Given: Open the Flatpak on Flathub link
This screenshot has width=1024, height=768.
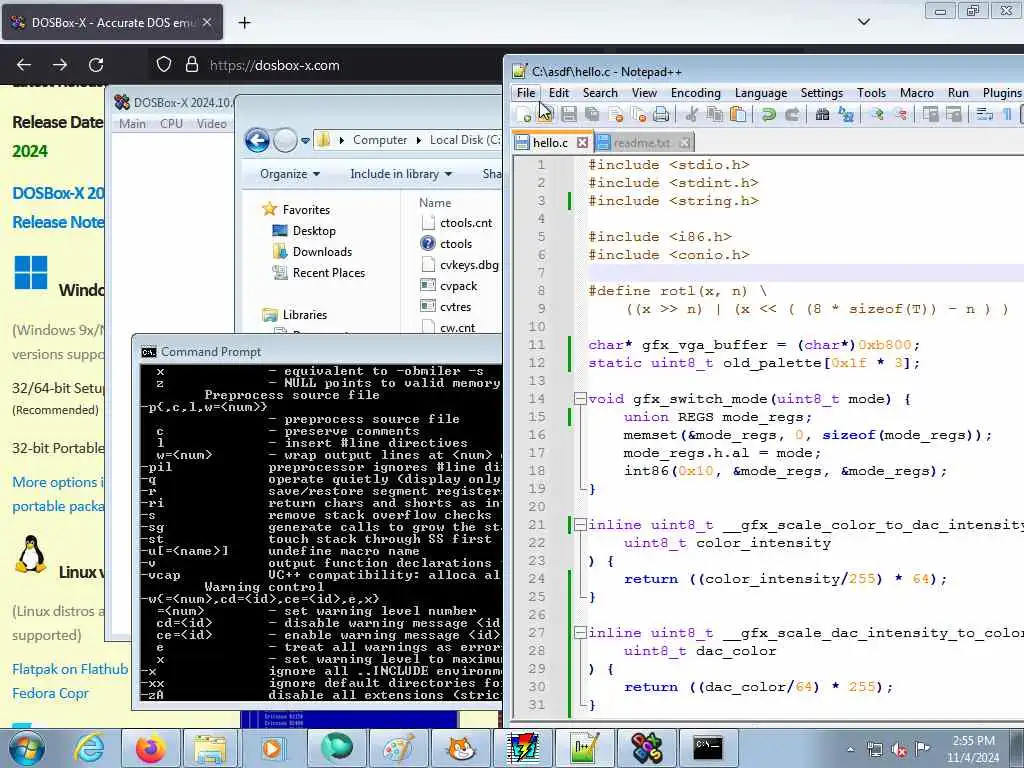Looking at the screenshot, I should (70, 669).
